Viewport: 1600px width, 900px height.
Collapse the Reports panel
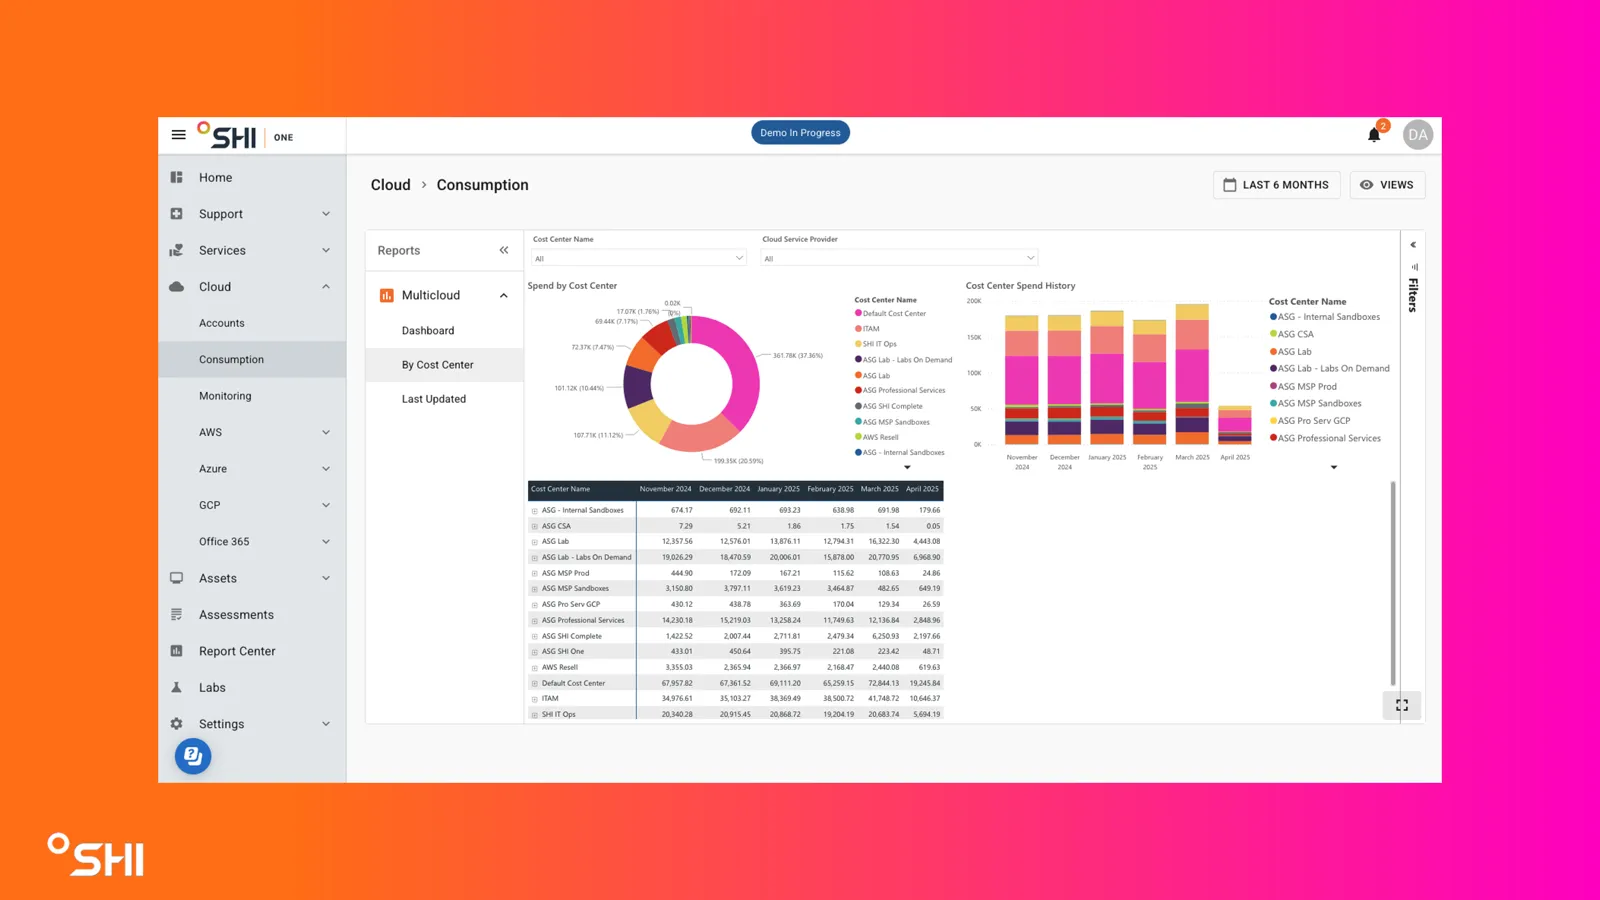click(504, 250)
